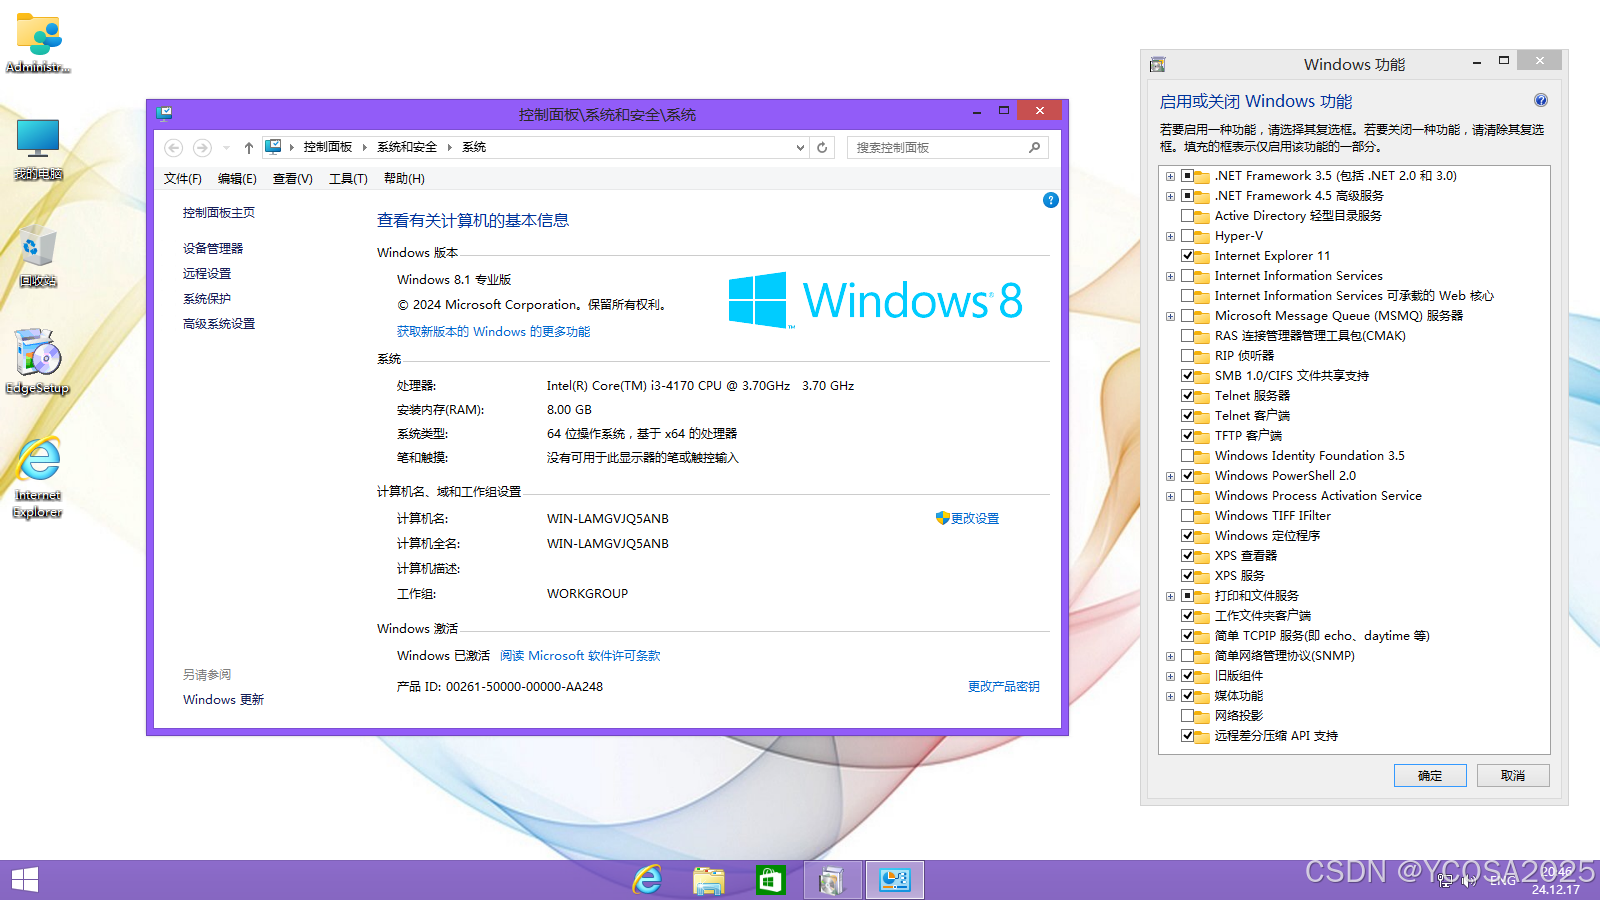This screenshot has height=900, width=1600.
Task: Uncheck the TFTP 客户端 checkbox
Action: click(1188, 436)
